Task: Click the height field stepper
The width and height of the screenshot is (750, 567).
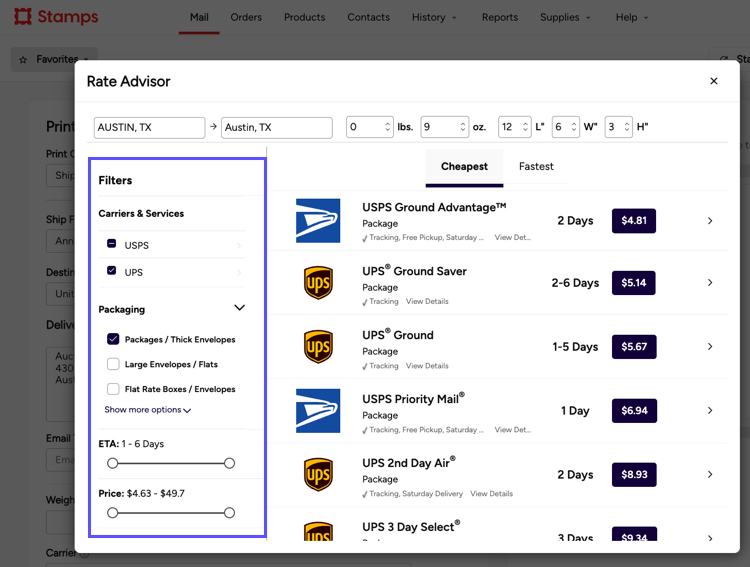Action: [627, 127]
